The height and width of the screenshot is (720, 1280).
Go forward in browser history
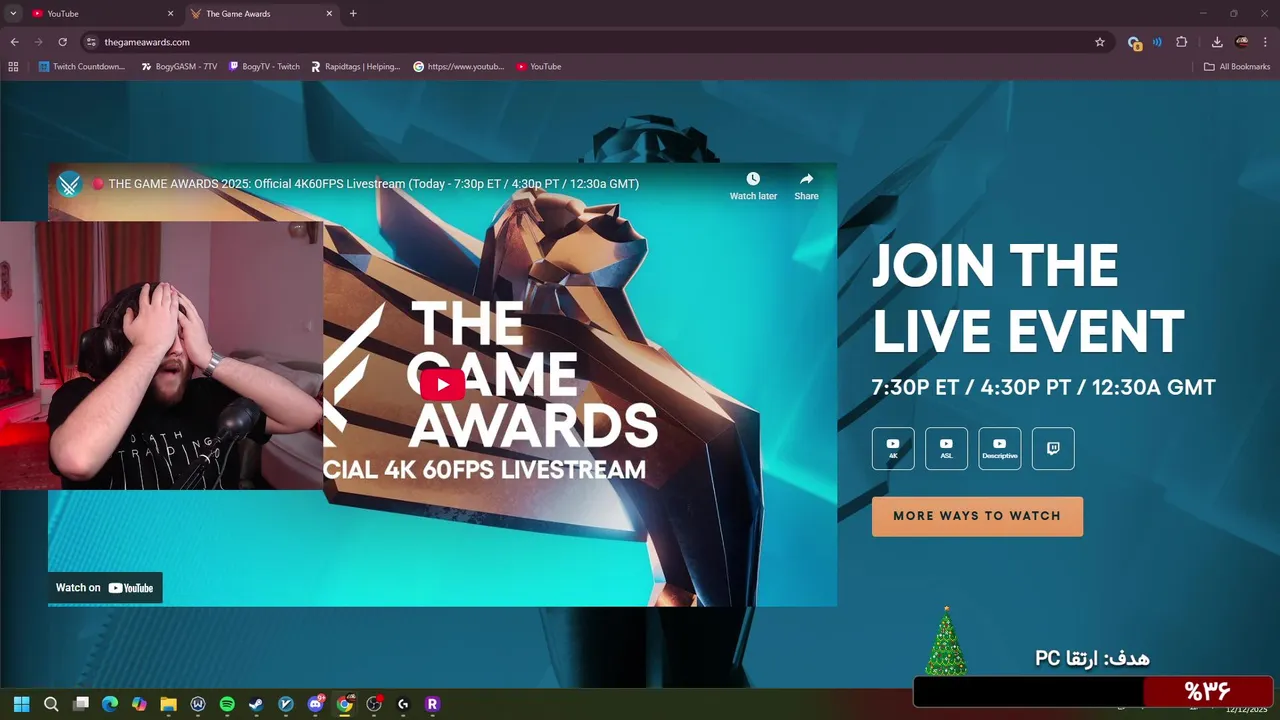pyautogui.click(x=38, y=42)
